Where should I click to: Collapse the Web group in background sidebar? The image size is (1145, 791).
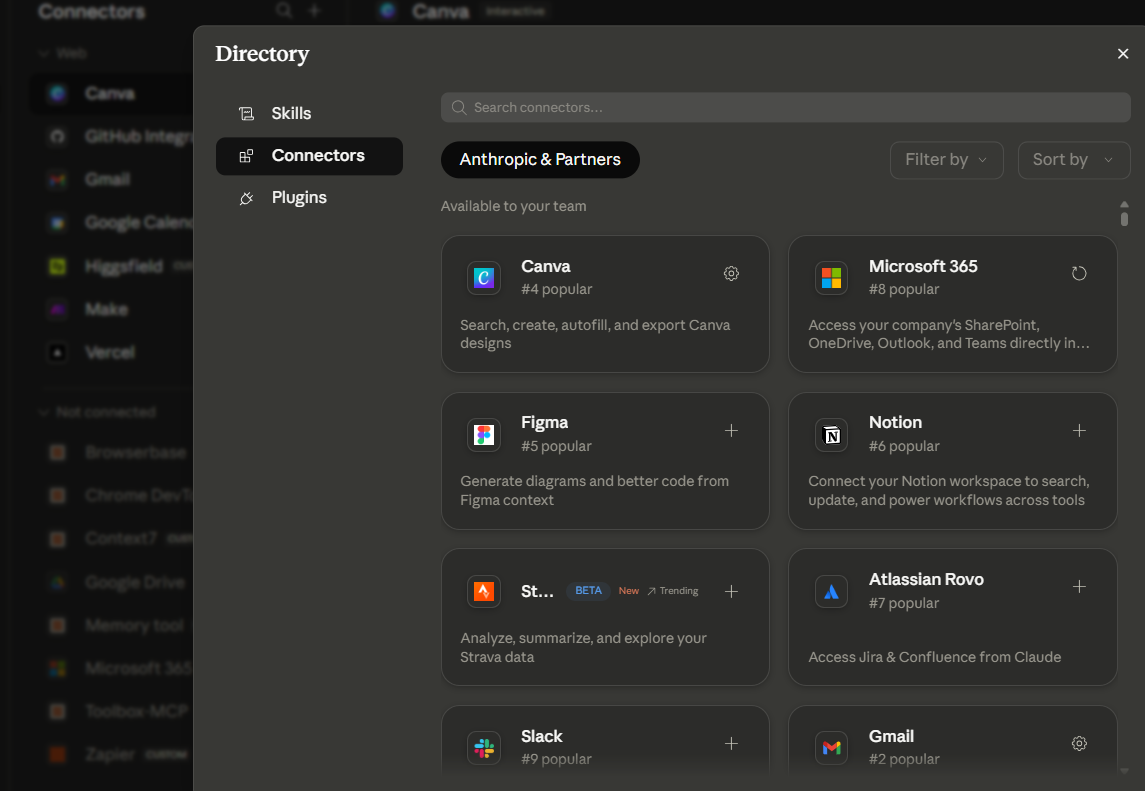point(62,53)
